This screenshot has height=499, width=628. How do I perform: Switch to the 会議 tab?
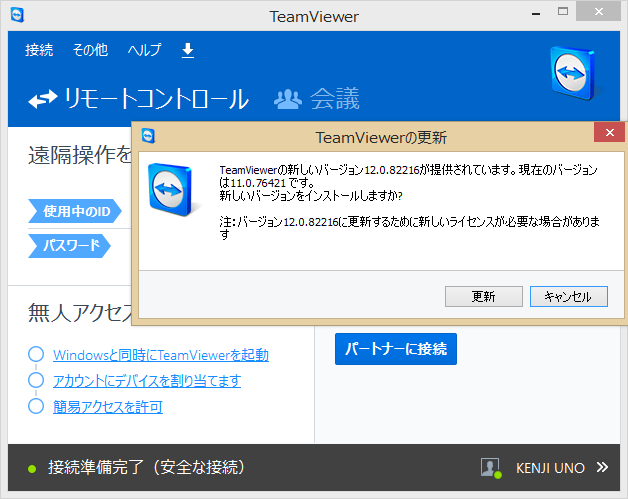[x=317, y=99]
